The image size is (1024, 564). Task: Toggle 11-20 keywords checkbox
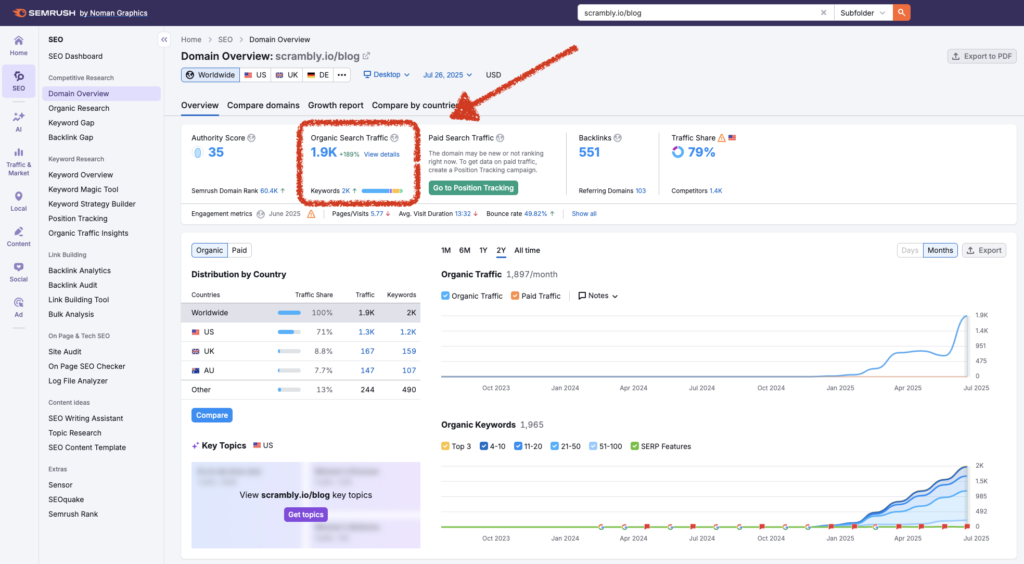click(x=518, y=446)
